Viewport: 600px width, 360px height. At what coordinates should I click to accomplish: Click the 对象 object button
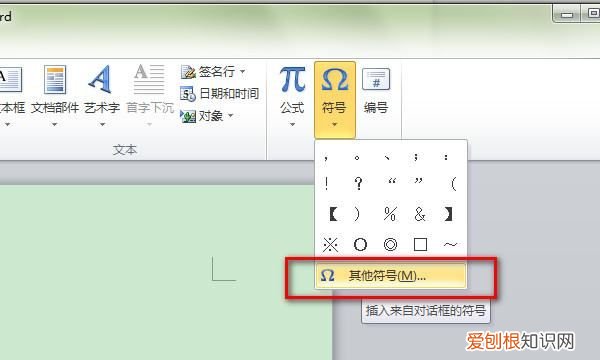(x=202, y=116)
